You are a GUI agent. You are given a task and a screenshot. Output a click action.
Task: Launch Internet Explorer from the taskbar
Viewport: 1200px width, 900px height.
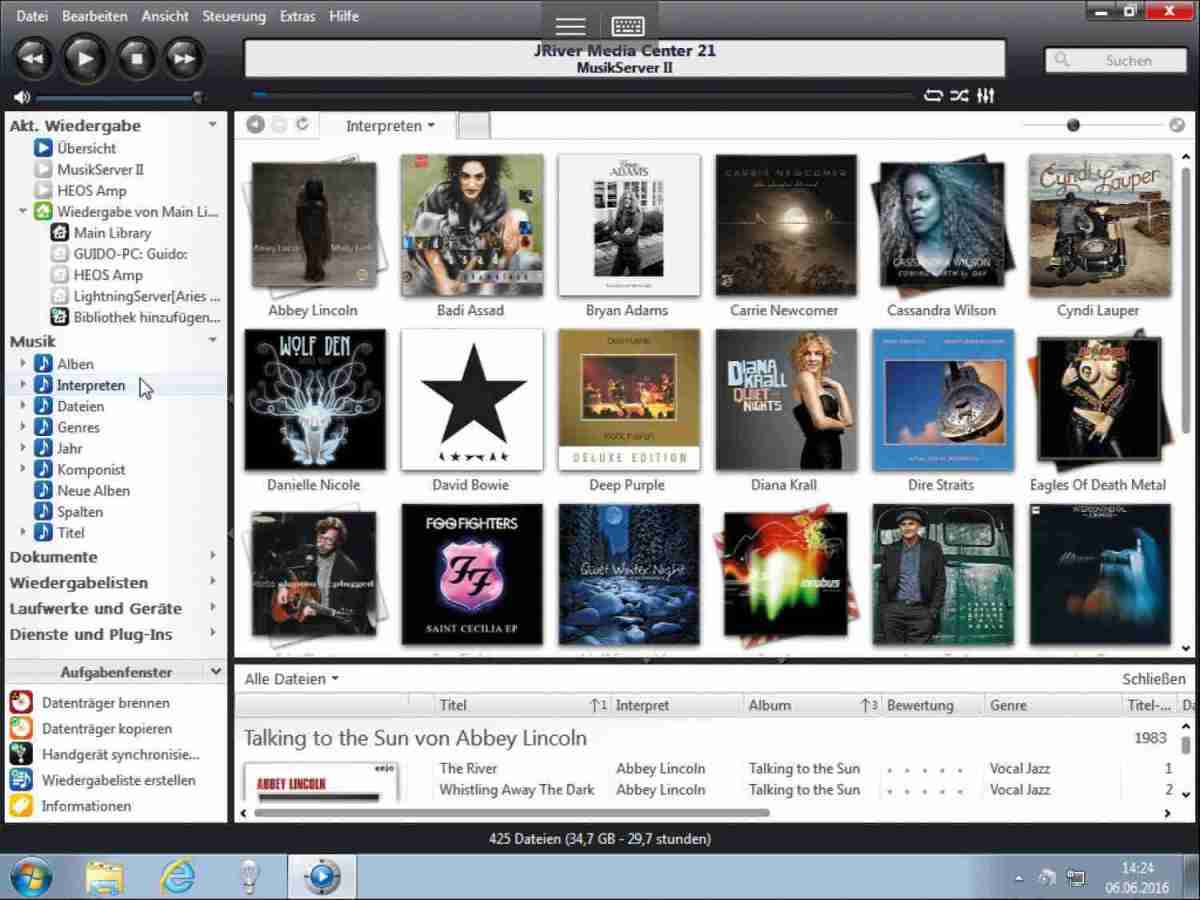pyautogui.click(x=177, y=877)
